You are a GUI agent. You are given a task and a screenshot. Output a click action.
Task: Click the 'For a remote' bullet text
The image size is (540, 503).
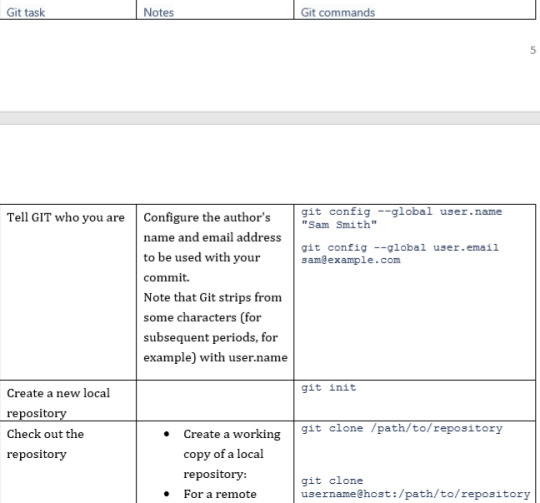tap(220, 494)
